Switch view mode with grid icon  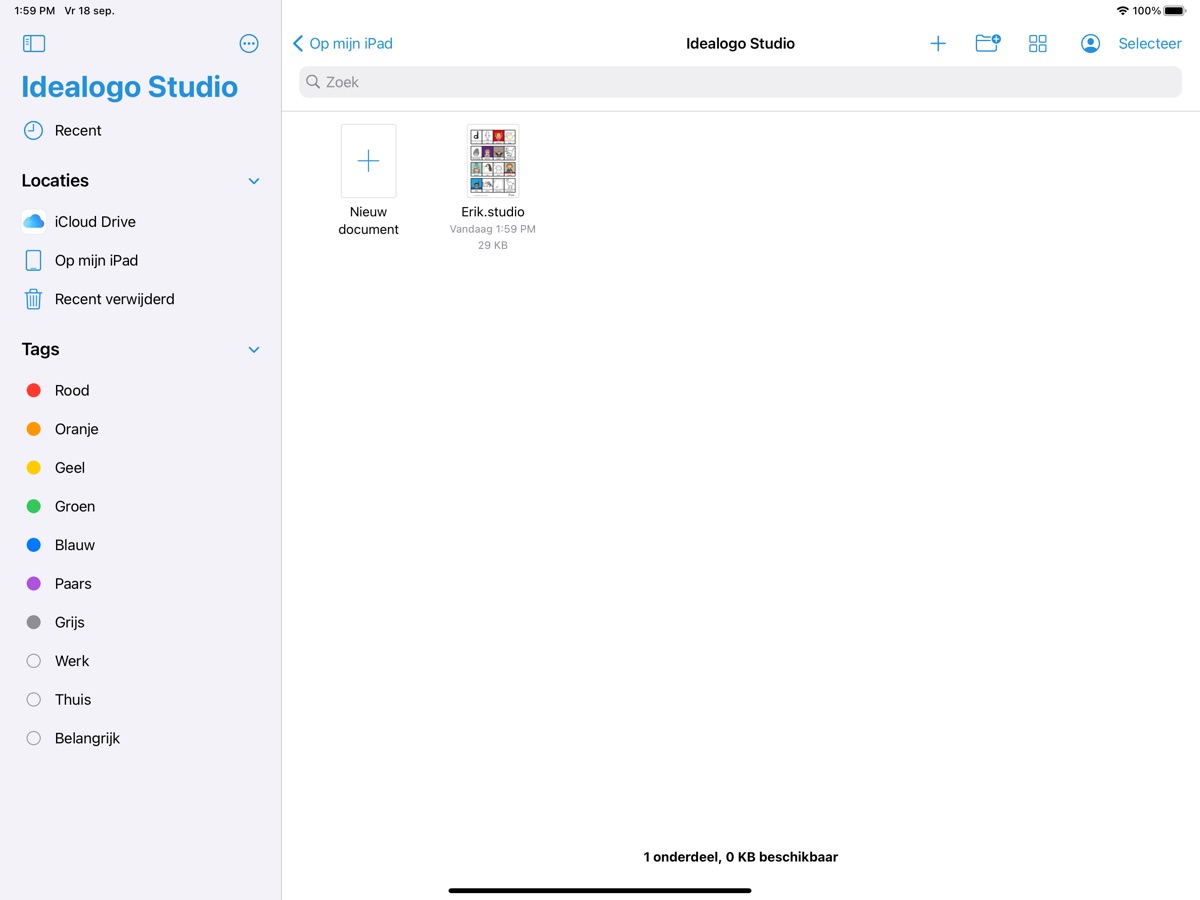pos(1038,43)
